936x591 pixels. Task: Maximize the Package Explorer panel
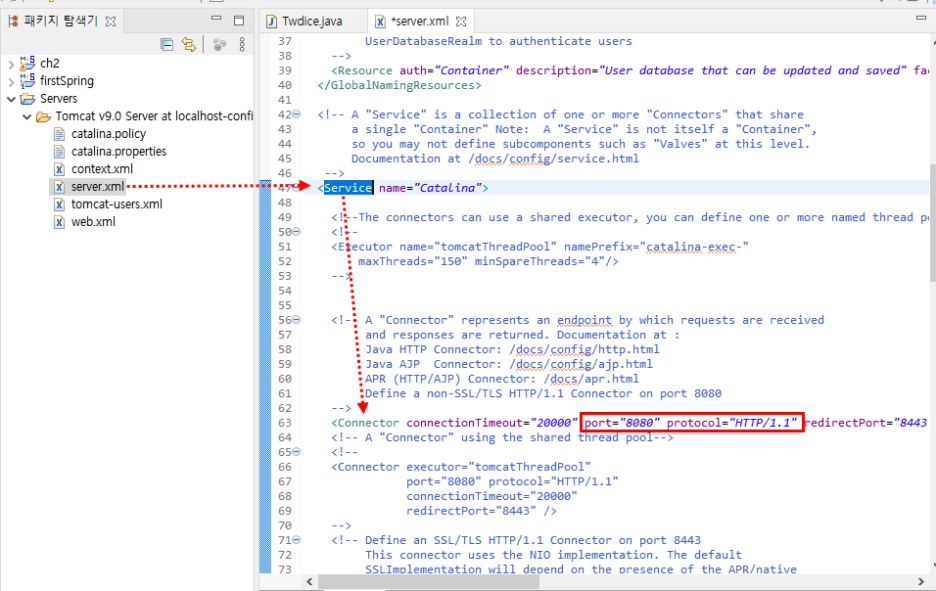click(x=239, y=20)
